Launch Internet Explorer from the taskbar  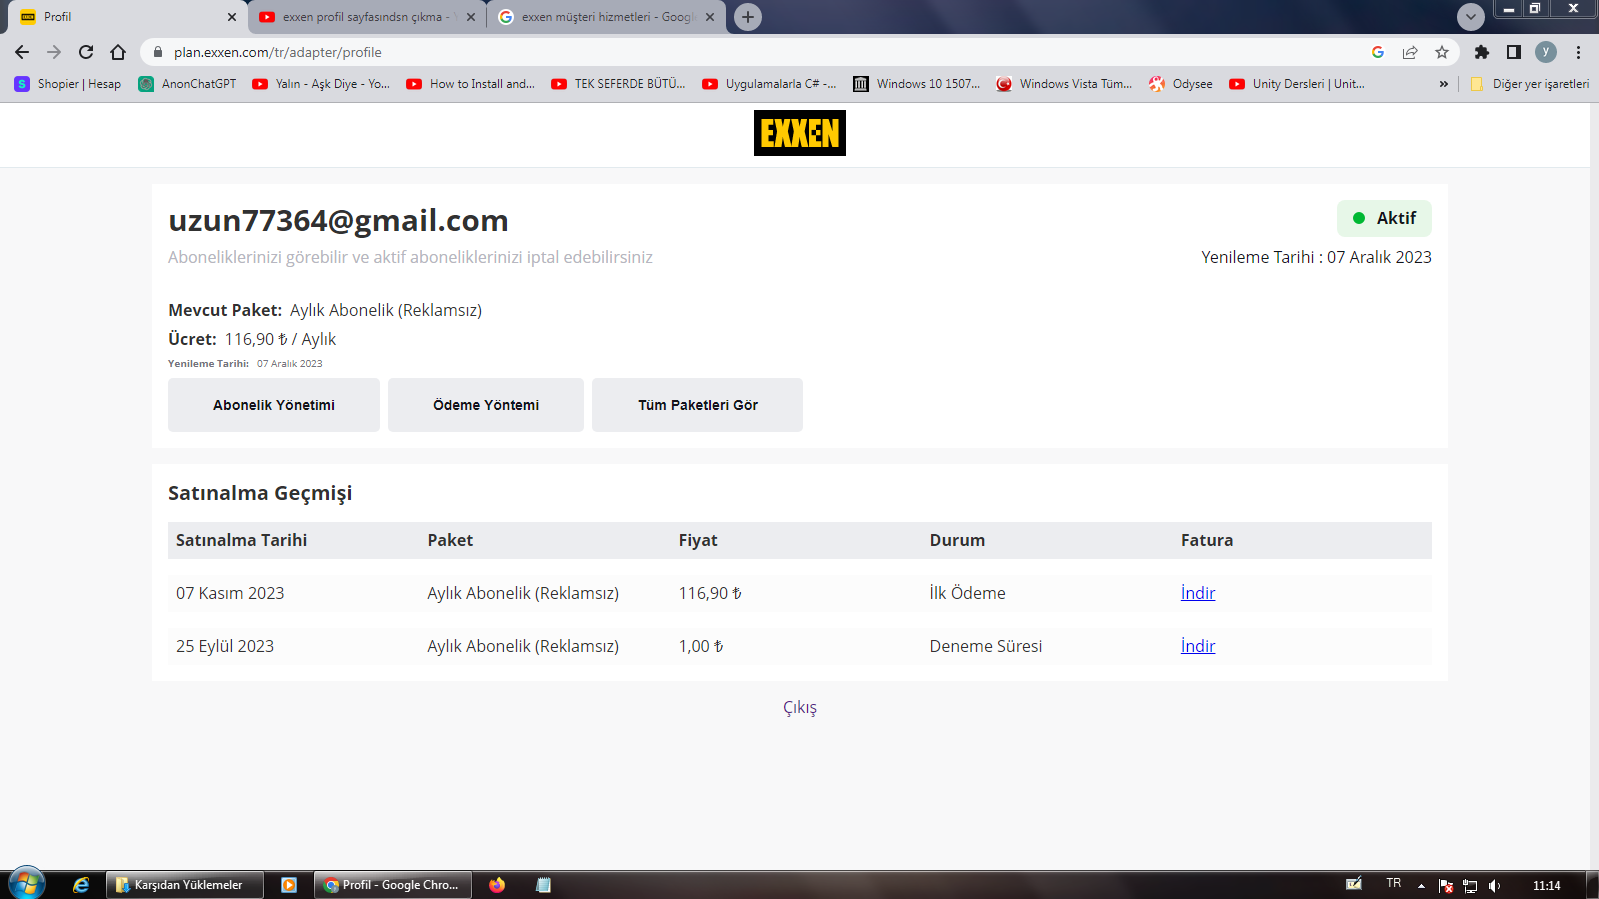coord(81,885)
